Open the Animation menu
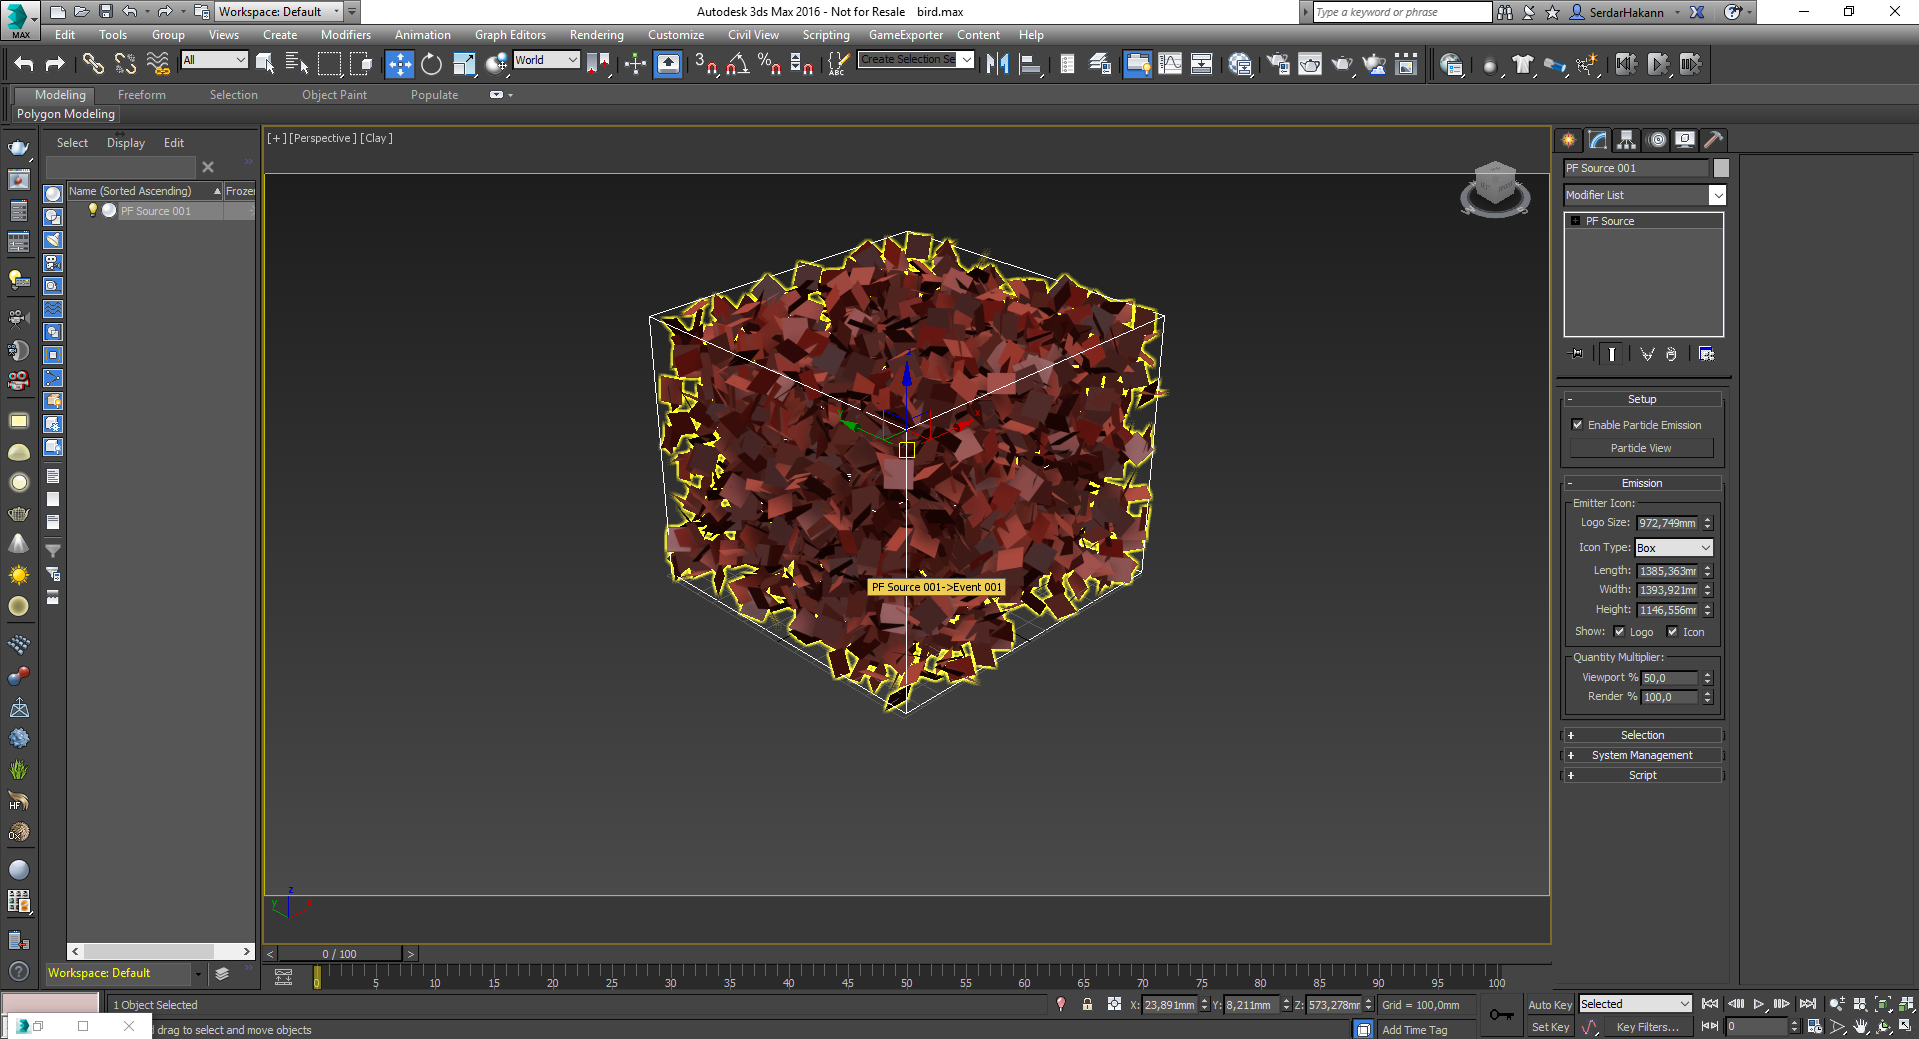Viewport: 1919px width, 1039px height. (422, 34)
